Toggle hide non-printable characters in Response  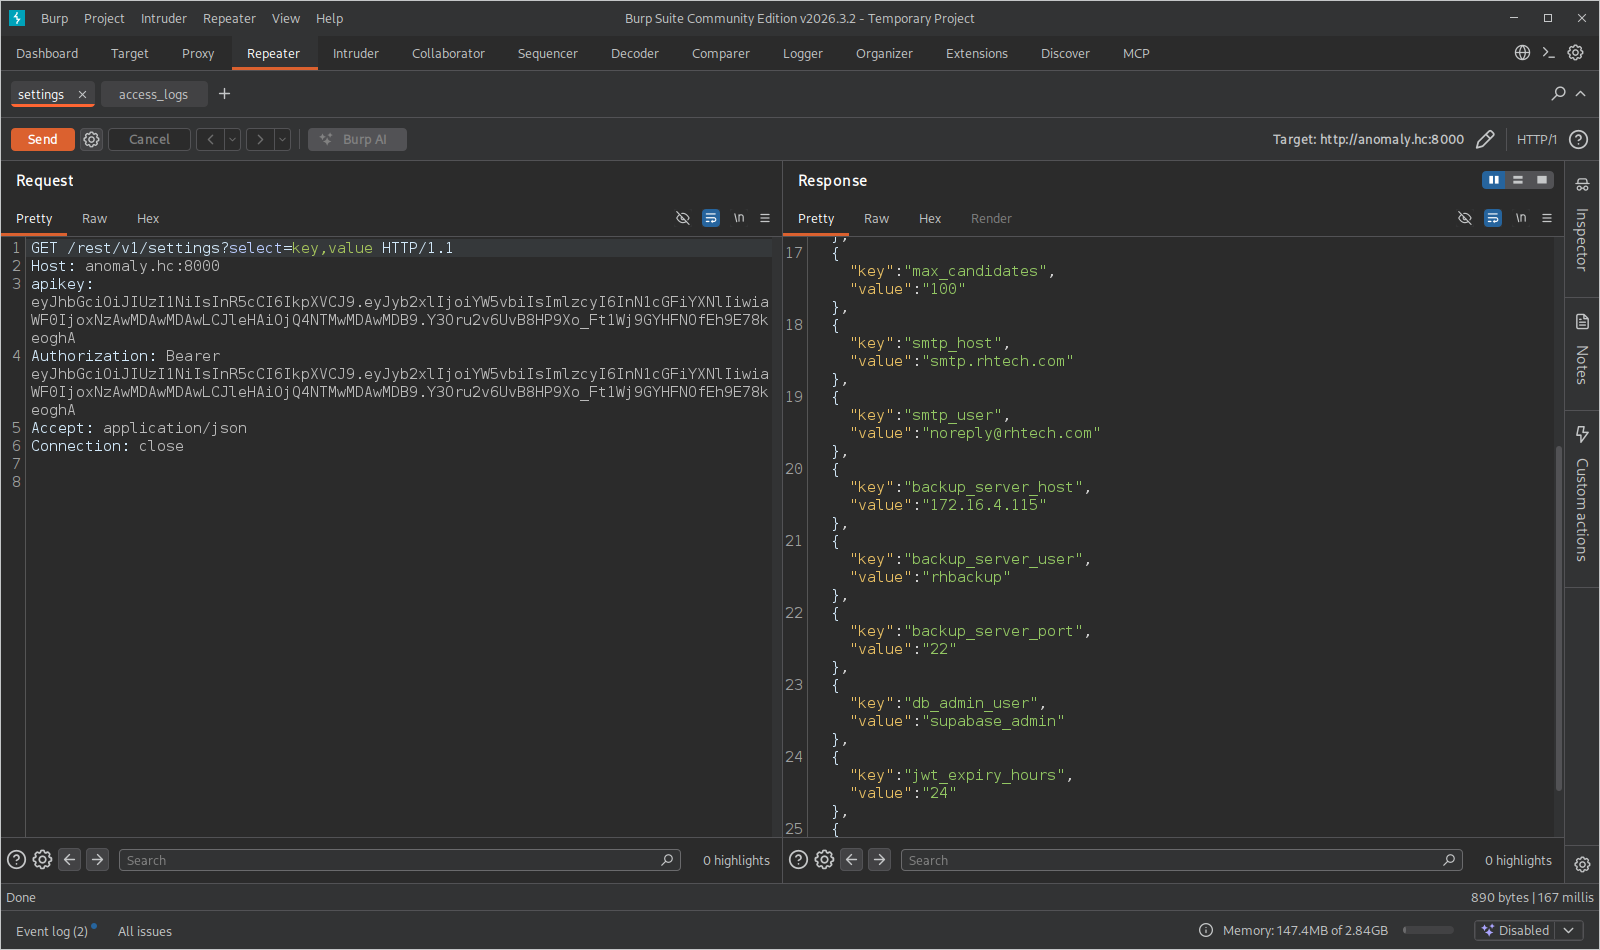(1465, 218)
